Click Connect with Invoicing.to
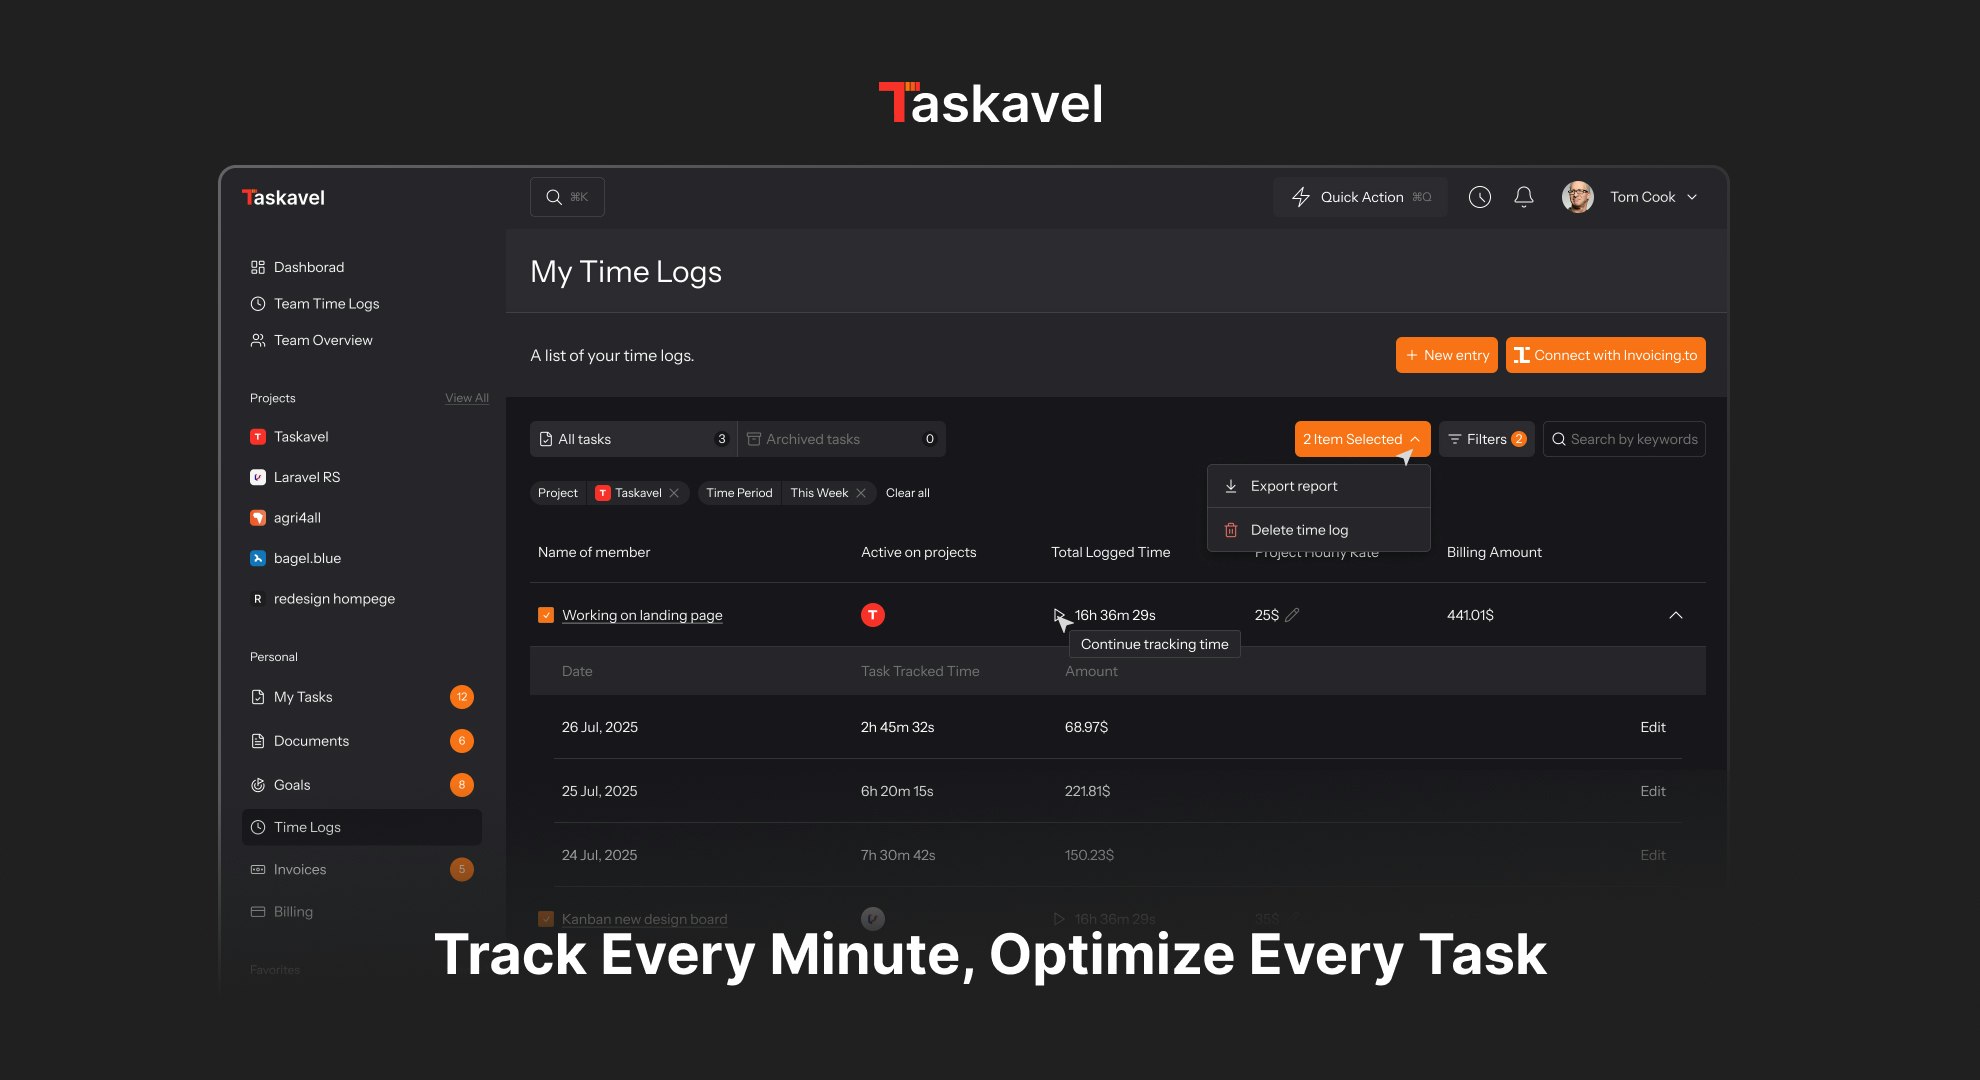Viewport: 1980px width, 1080px height. pos(1605,355)
